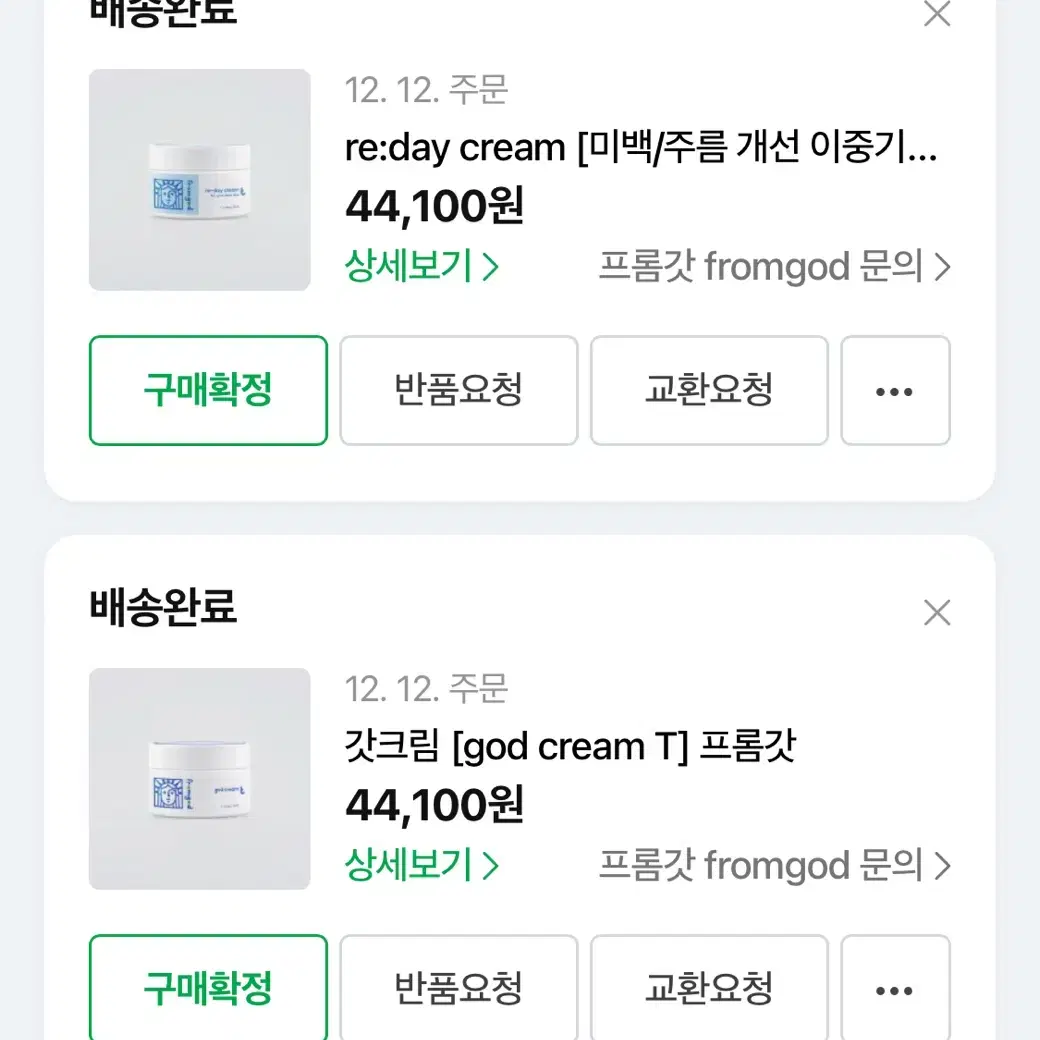Click chevron next to second fromgod 문의
Screen dimensions: 1040x1040
pos(942,866)
